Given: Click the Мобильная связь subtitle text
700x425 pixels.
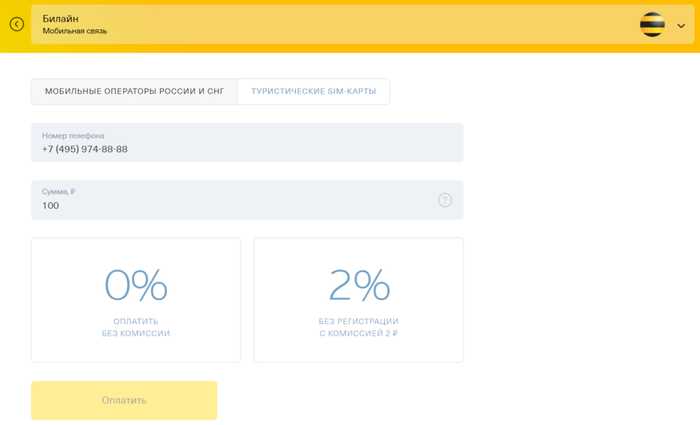Looking at the screenshot, I should point(75,31).
